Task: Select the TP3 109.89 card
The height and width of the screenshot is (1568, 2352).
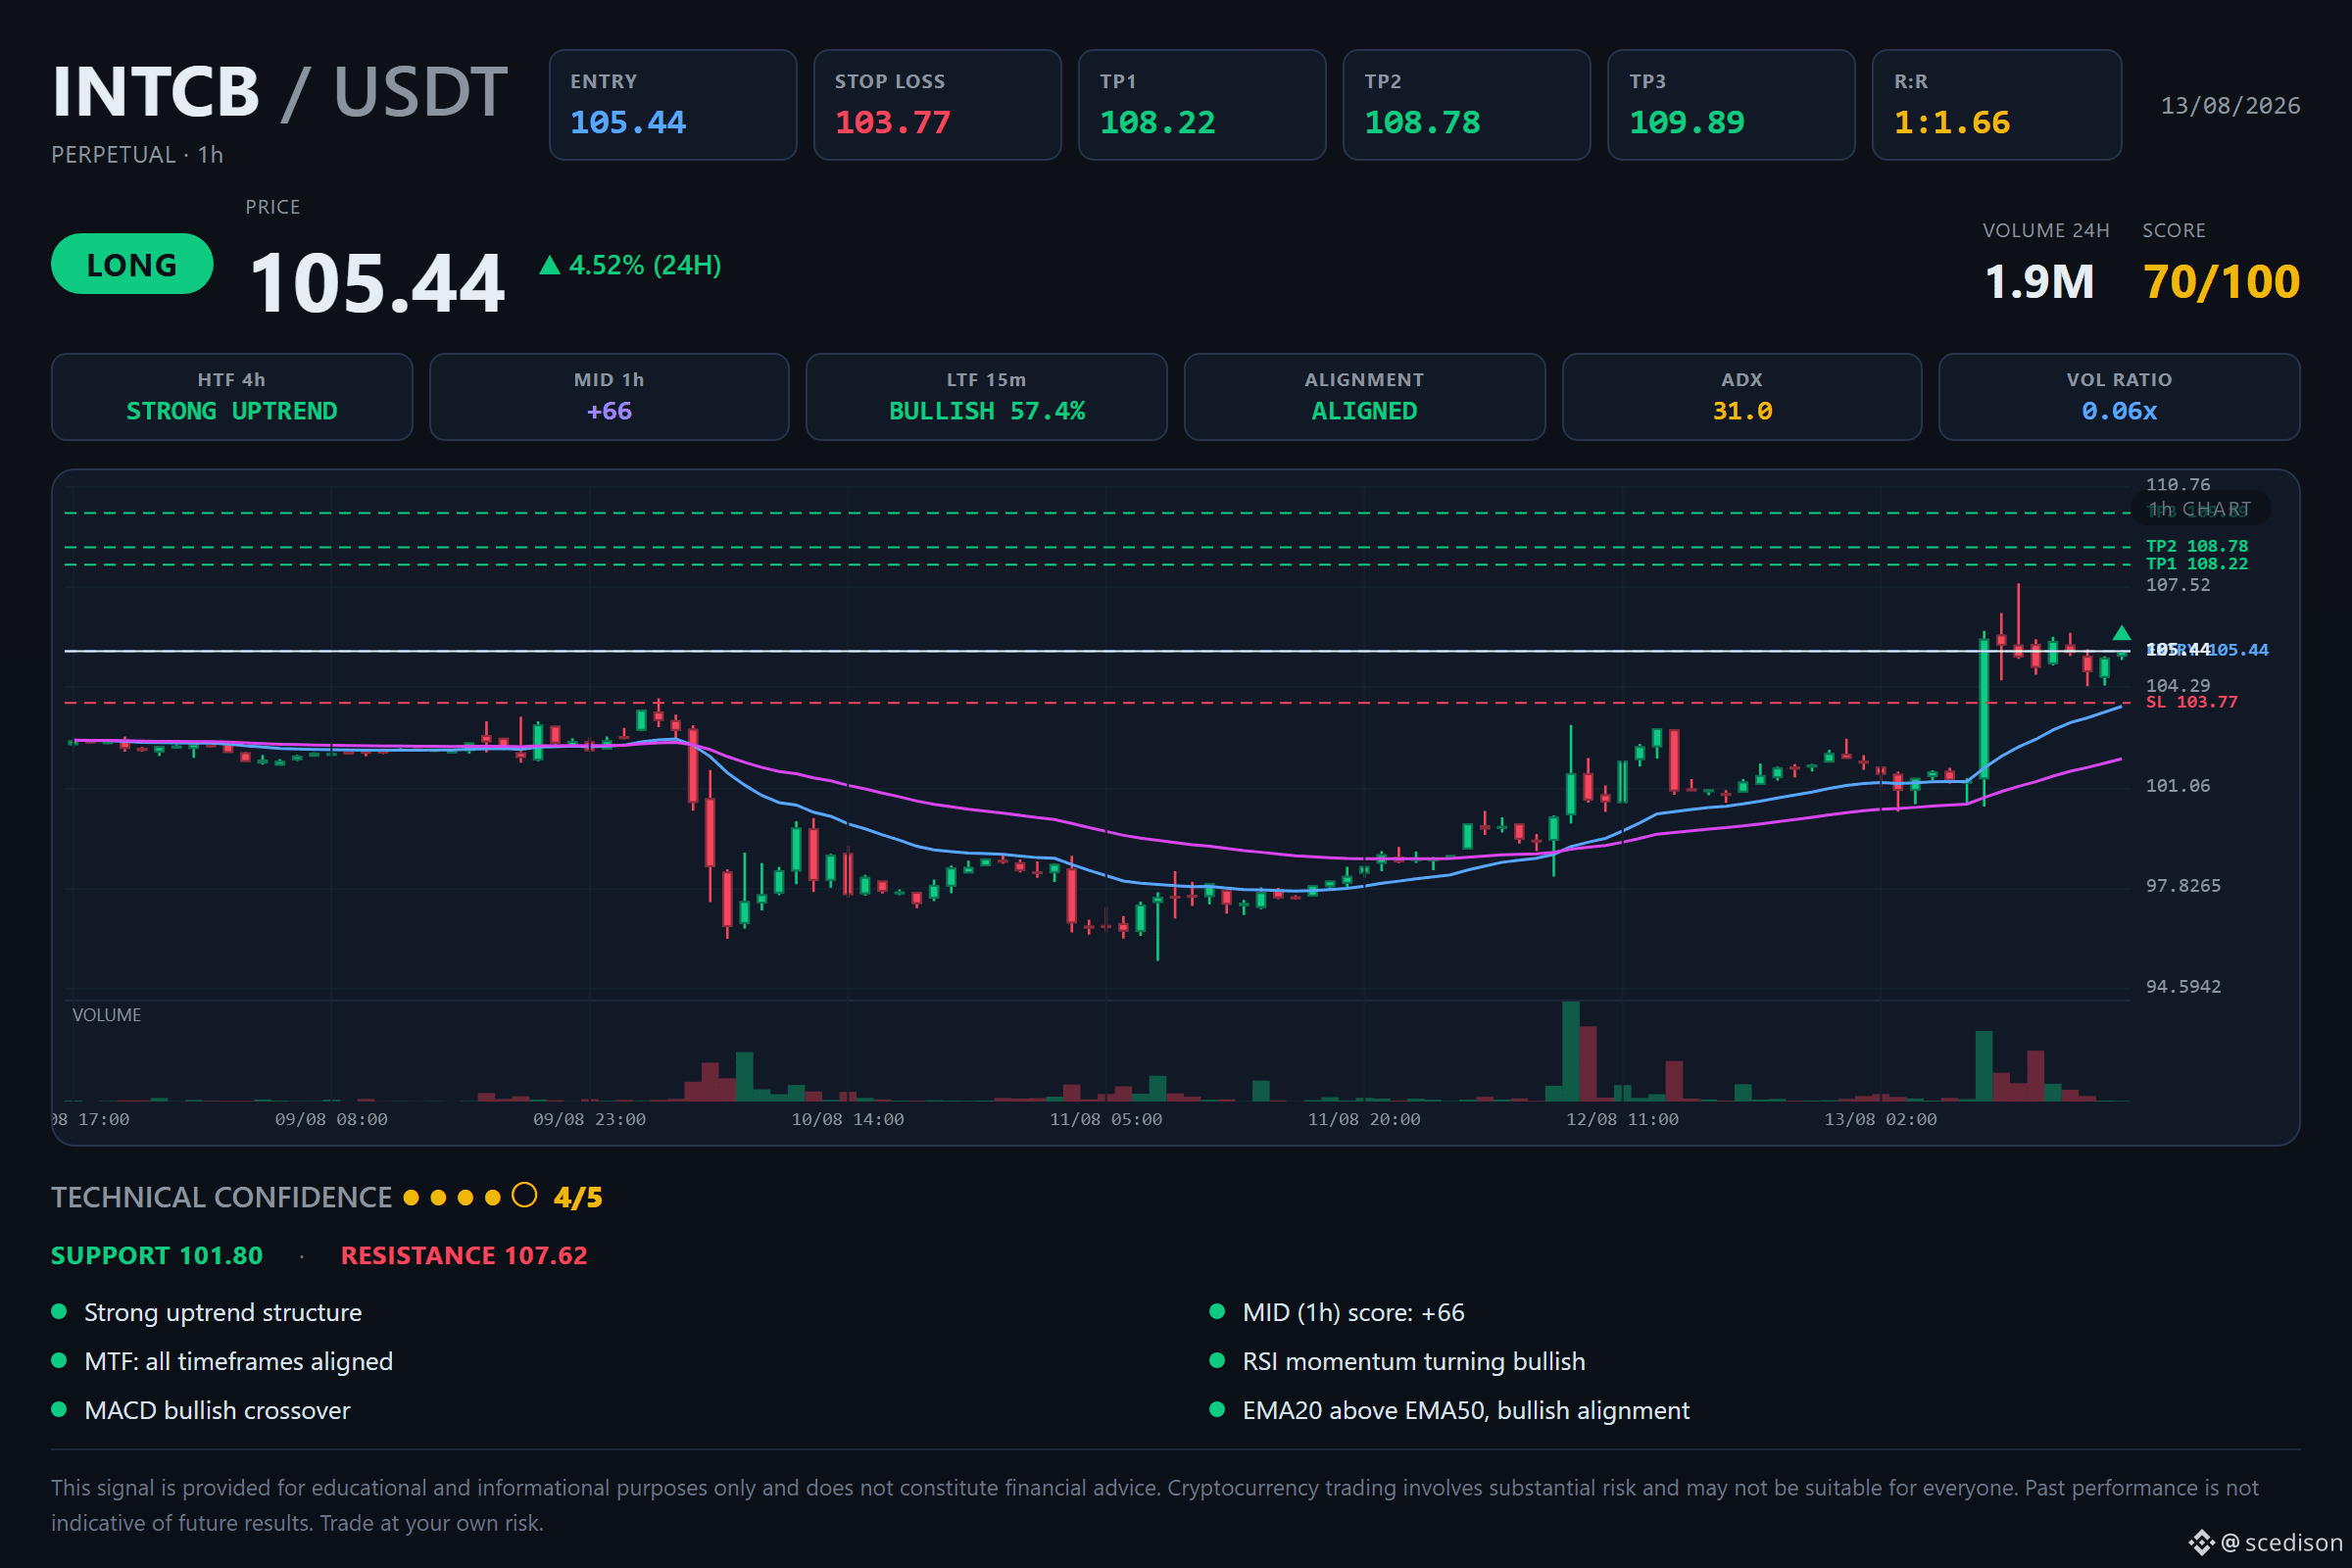Action: click(x=1731, y=105)
